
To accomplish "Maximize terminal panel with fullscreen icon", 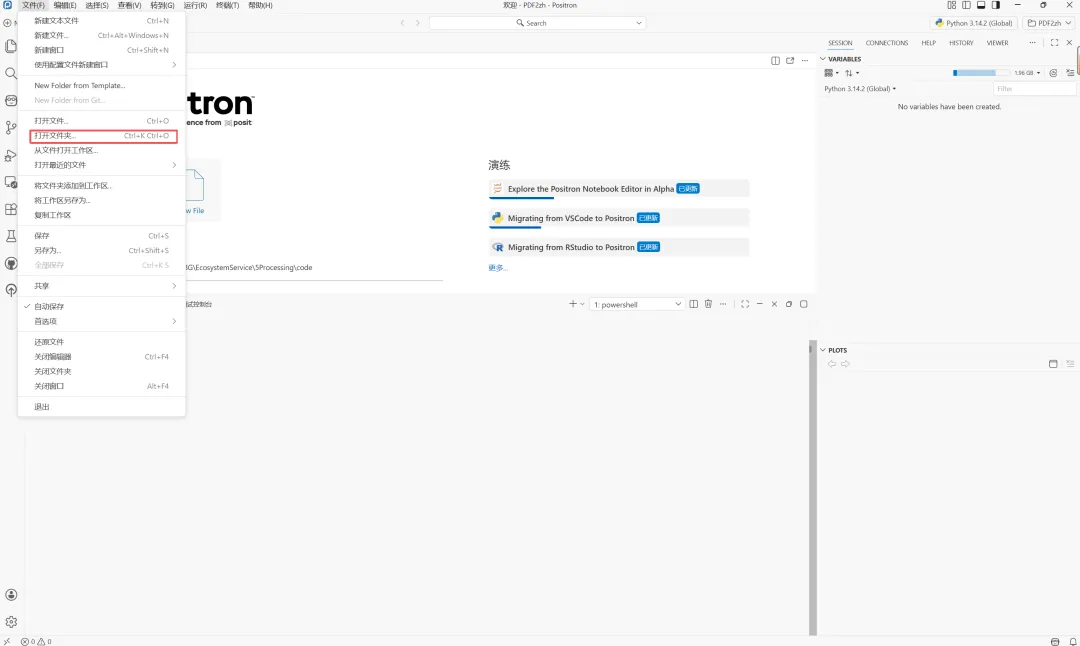I will (745, 304).
